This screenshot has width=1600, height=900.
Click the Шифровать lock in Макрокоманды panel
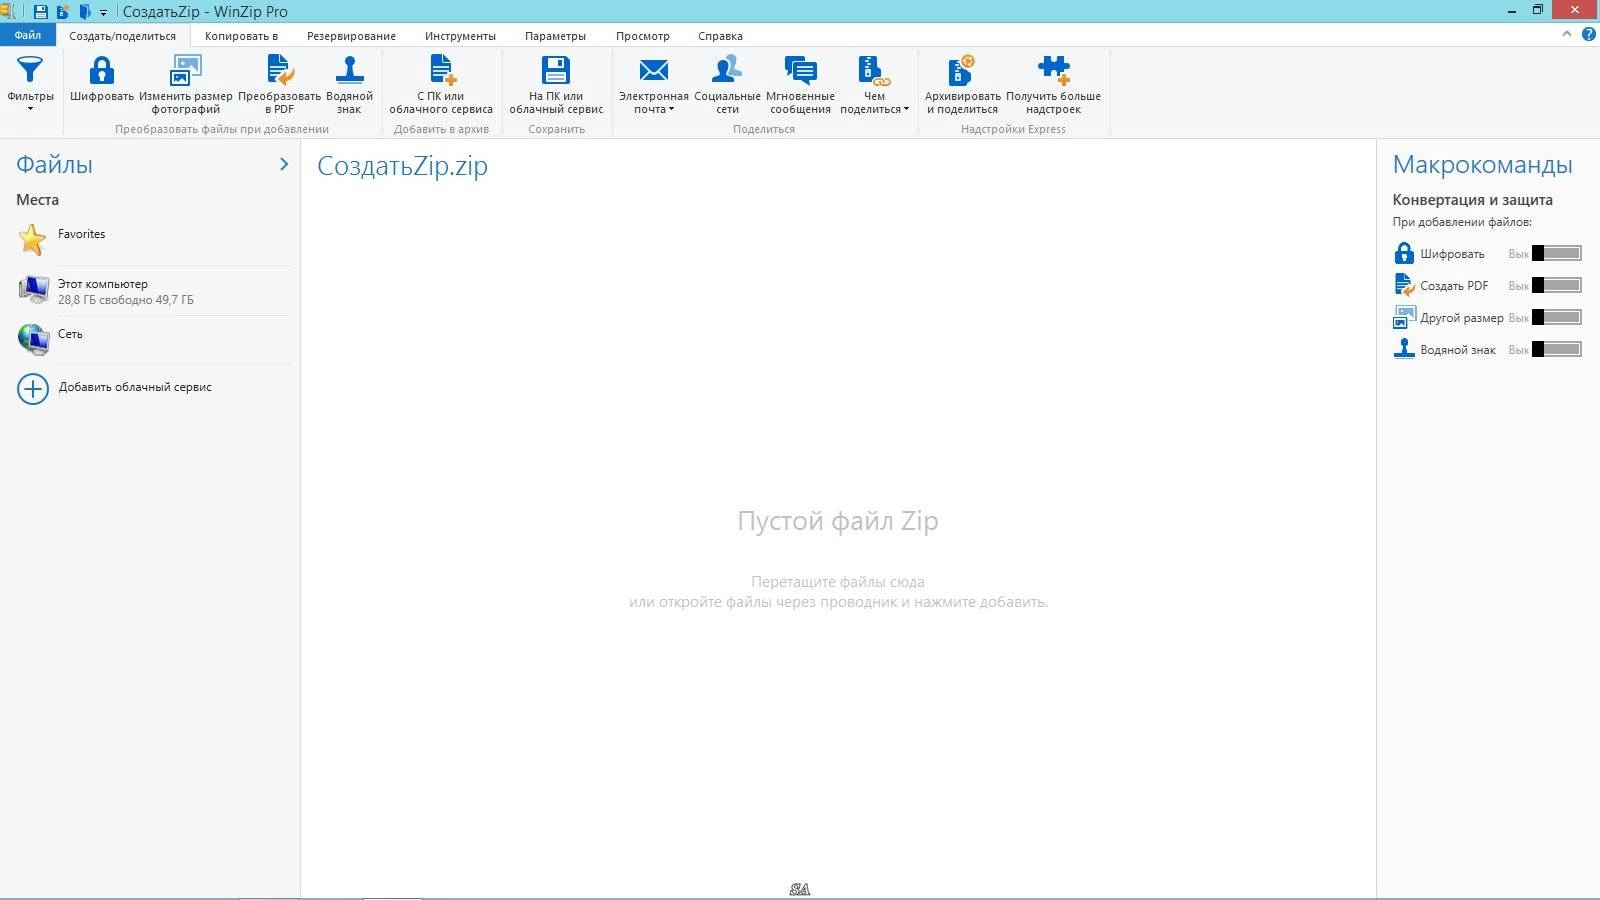(x=1404, y=253)
